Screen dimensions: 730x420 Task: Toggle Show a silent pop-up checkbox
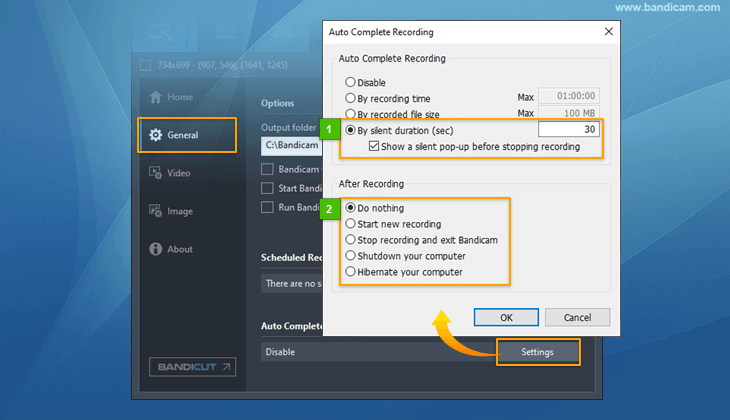pyautogui.click(x=373, y=146)
